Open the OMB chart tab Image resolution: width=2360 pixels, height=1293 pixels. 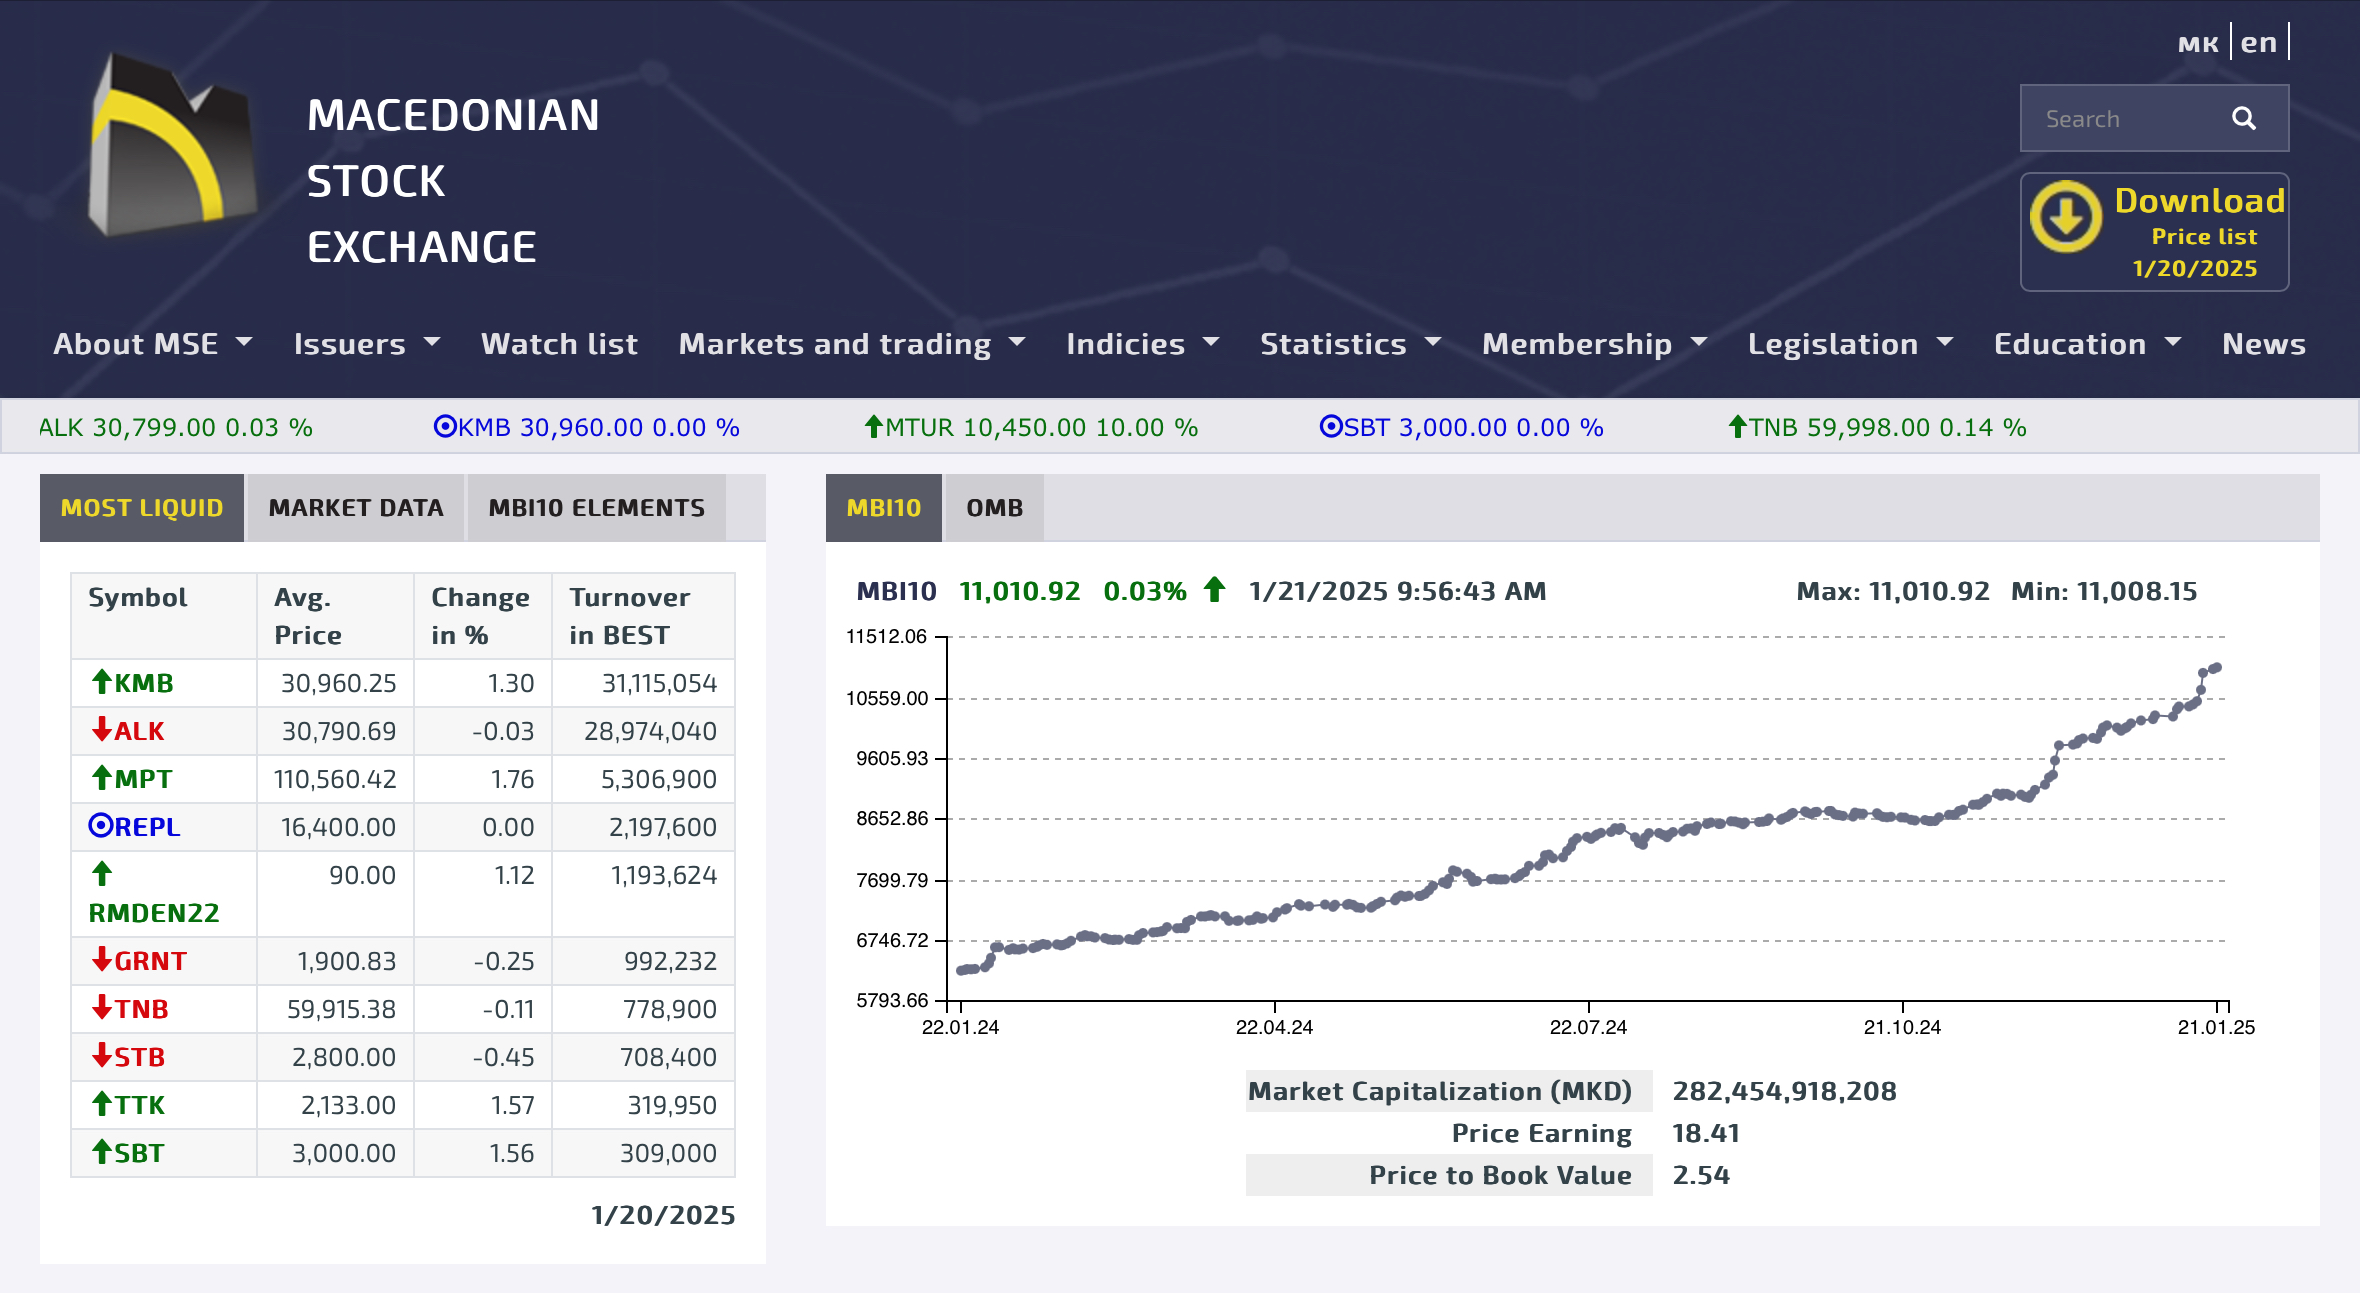click(994, 508)
